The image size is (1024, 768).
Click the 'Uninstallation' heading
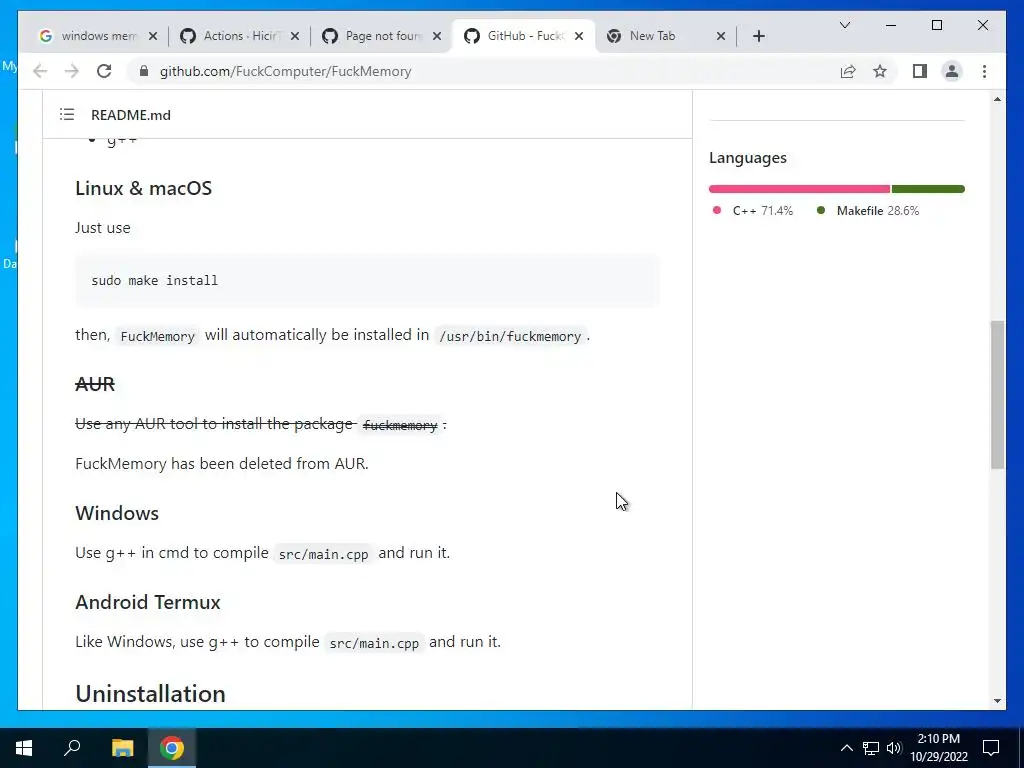150,694
